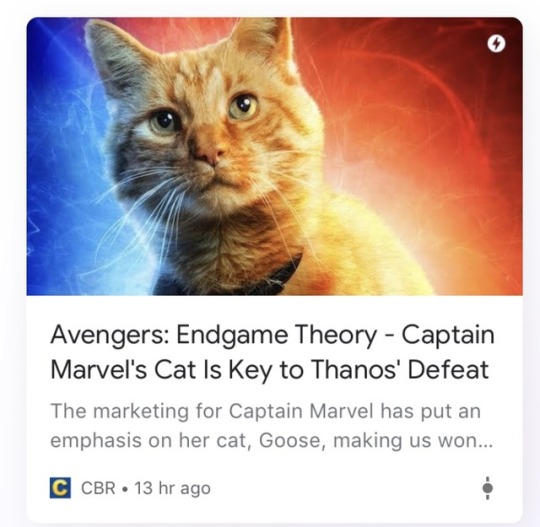Open headline line "Avengers: Endgame Theory - Captain"
Image resolution: width=540 pixels, height=527 pixels.
[273, 335]
